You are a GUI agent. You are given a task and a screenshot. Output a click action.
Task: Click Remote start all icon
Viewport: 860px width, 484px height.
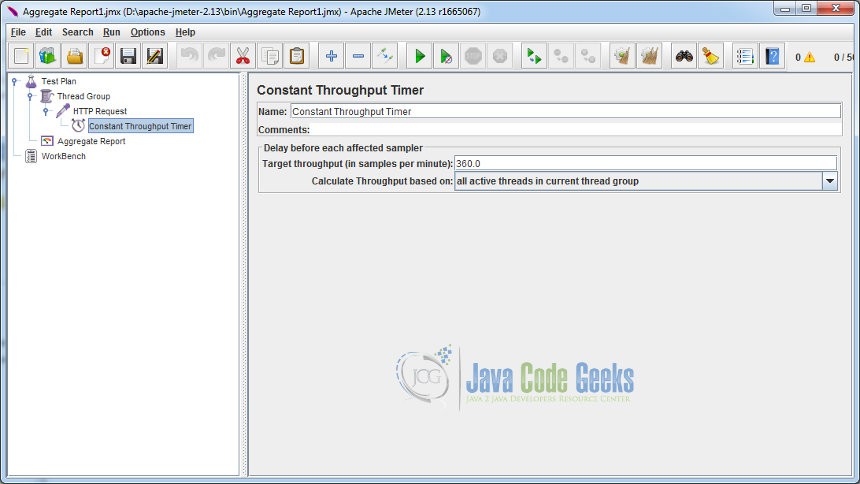534,56
